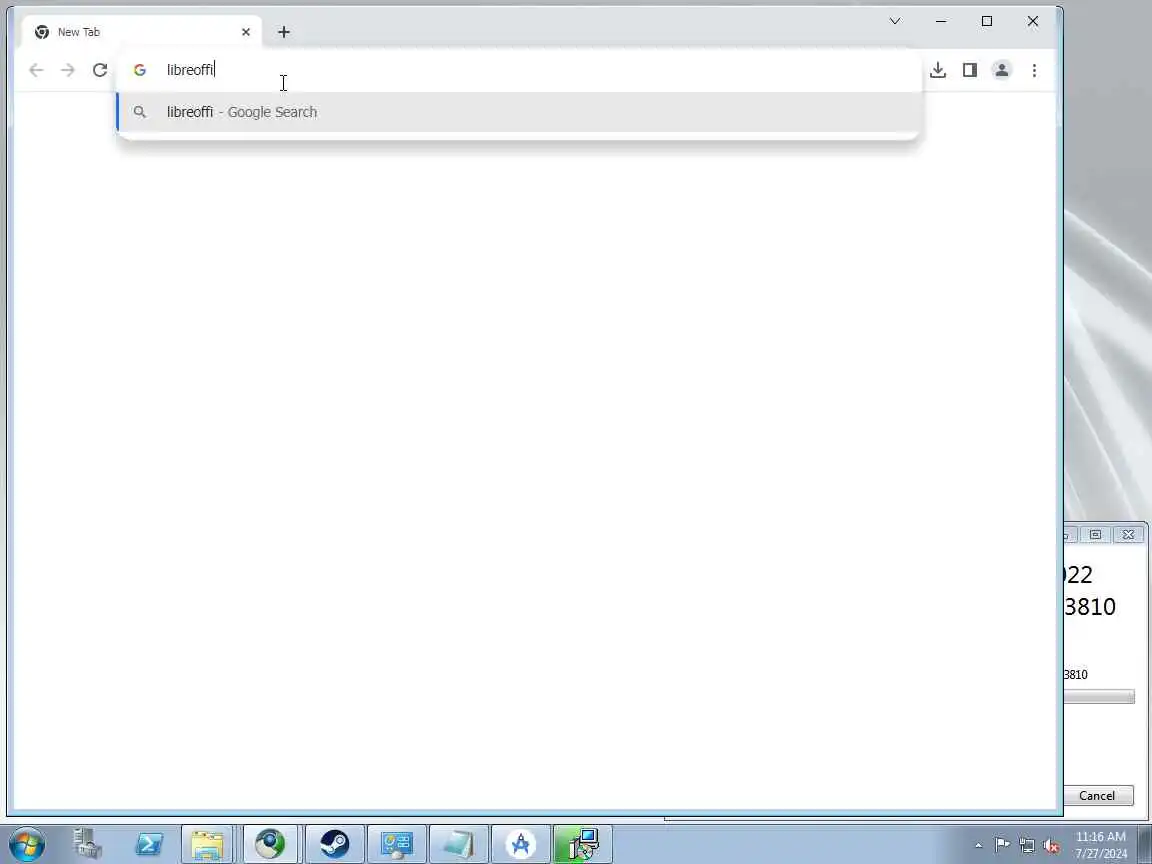Click the Google icon in address bar

click(140, 70)
